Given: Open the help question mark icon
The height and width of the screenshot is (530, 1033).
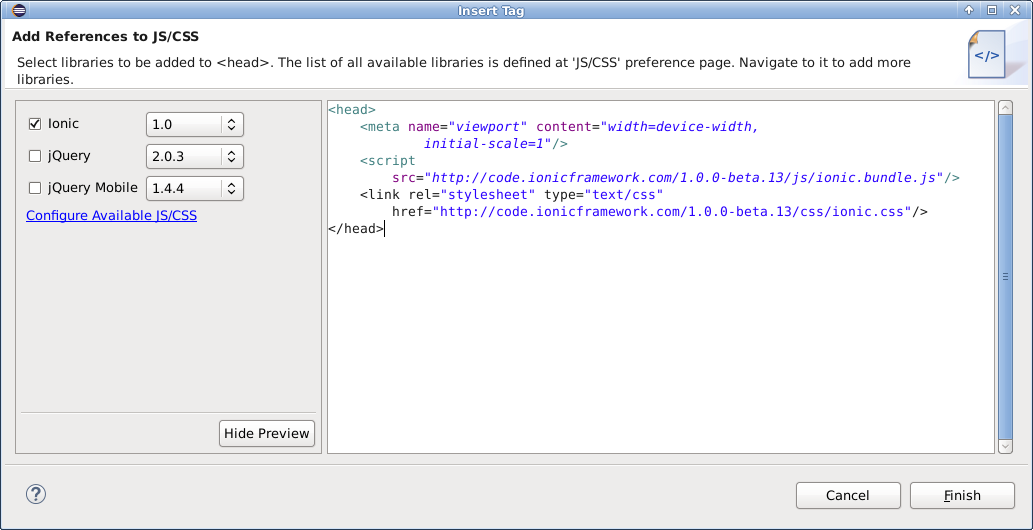Looking at the screenshot, I should point(36,494).
